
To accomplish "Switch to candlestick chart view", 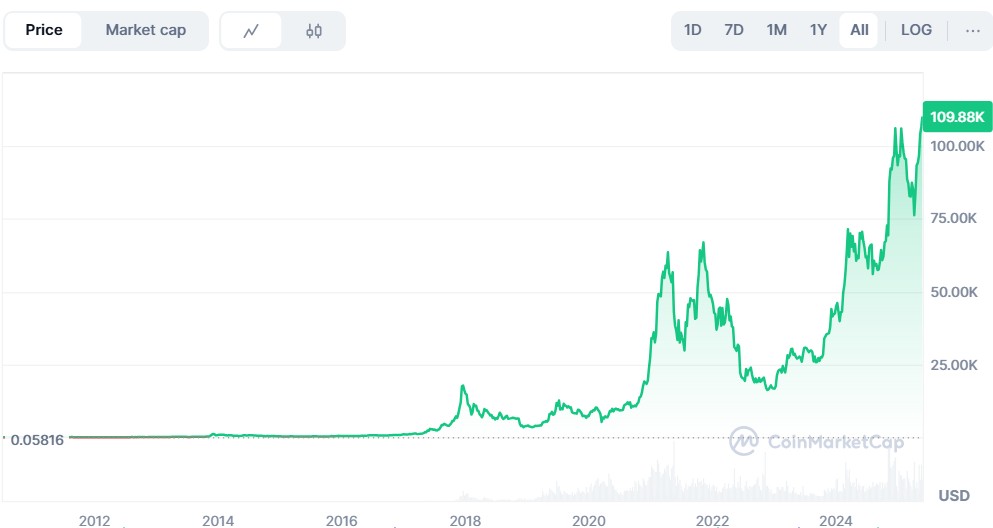I will tap(314, 31).
